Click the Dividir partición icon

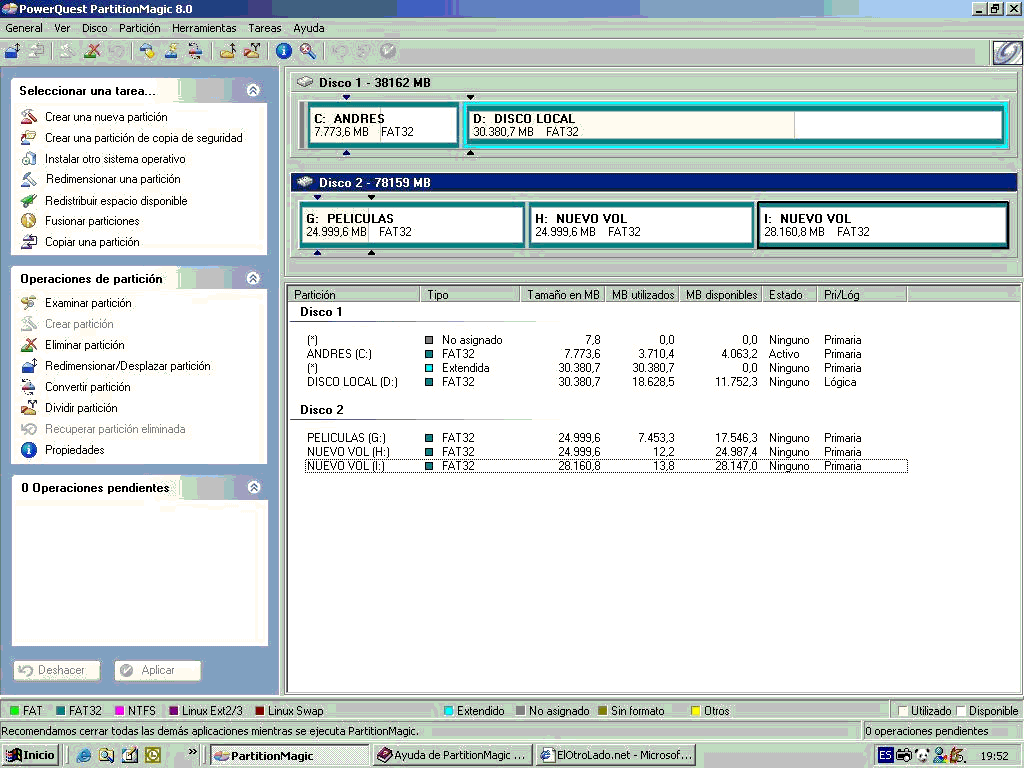coord(29,408)
